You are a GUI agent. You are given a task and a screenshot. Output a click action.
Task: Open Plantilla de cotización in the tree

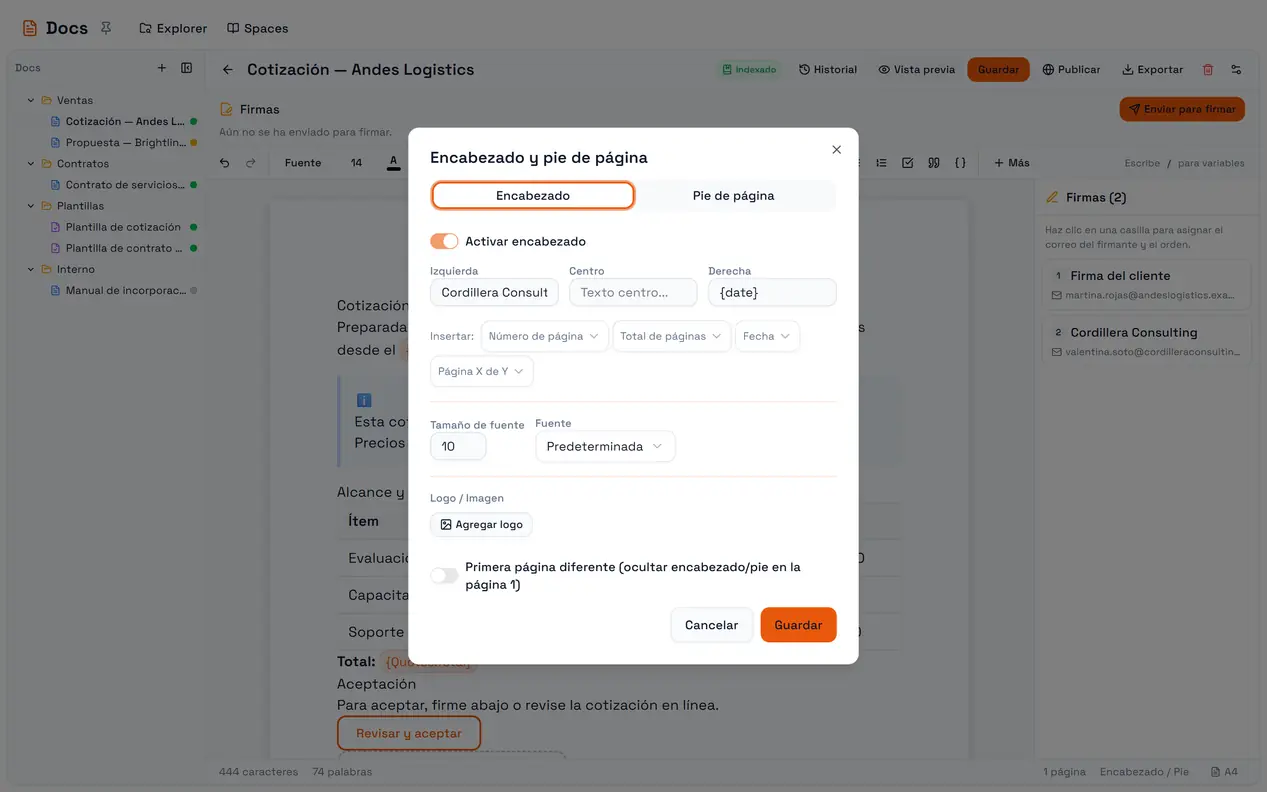click(123, 227)
